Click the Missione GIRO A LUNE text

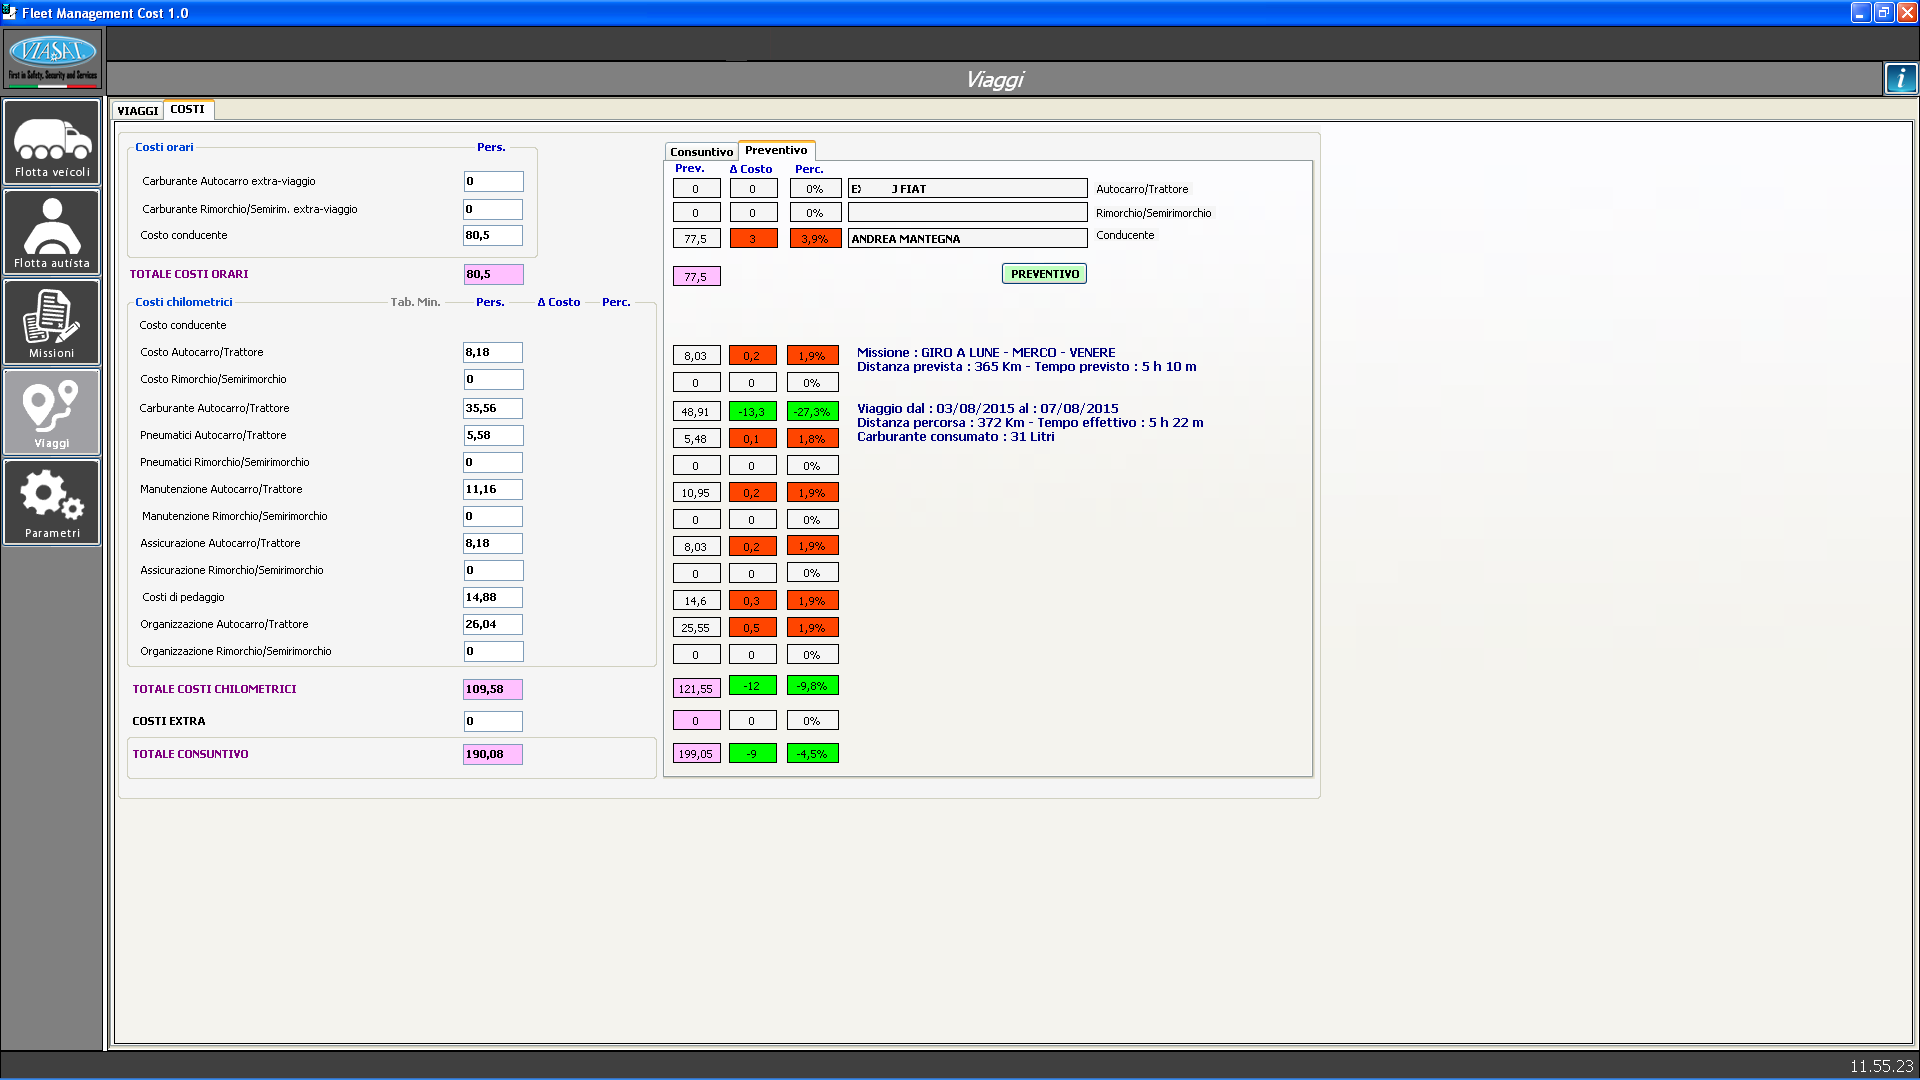986,352
